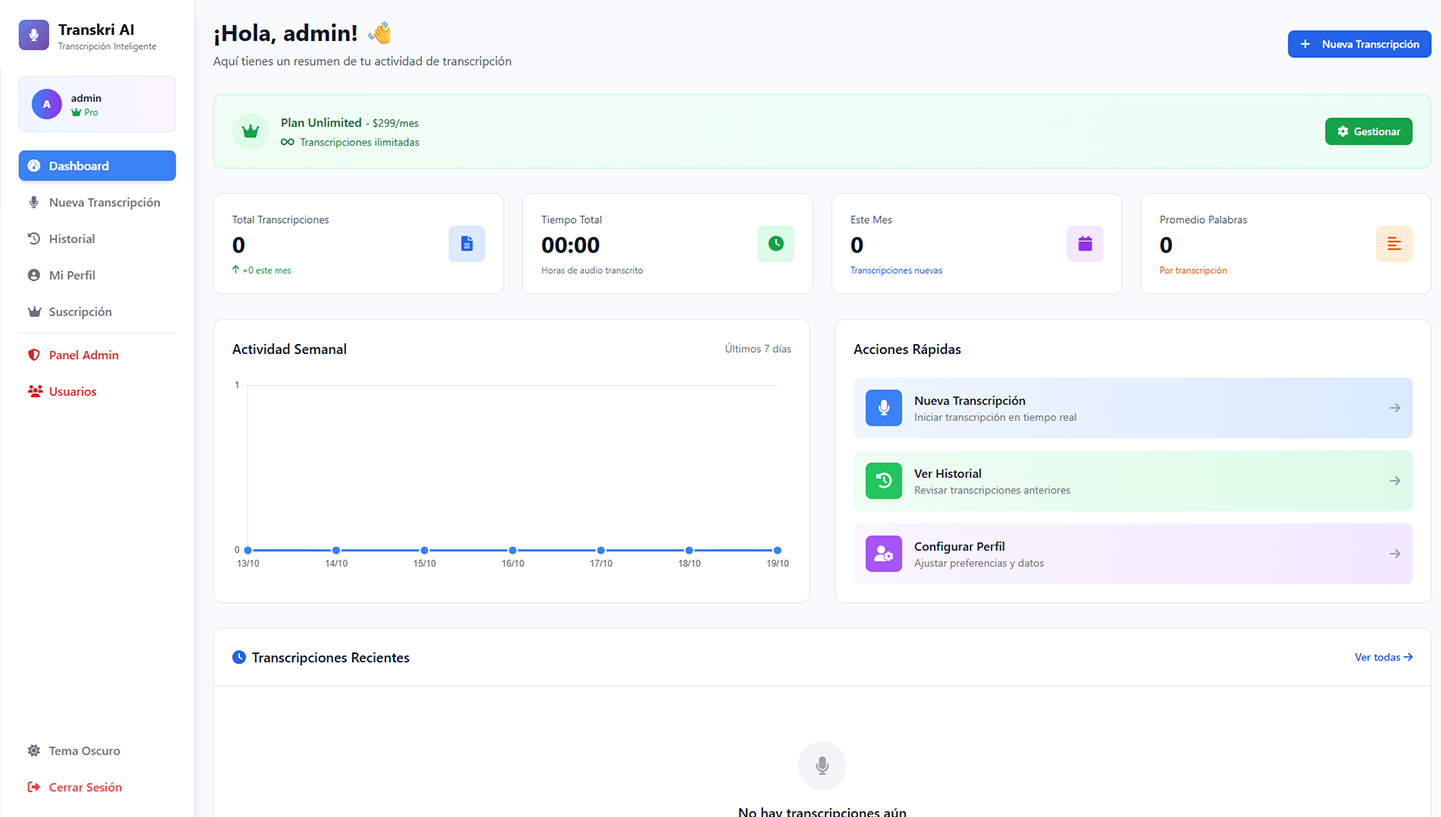Click the orange lines icon in Promedio Palabras
1441x817 pixels.
point(1393,244)
